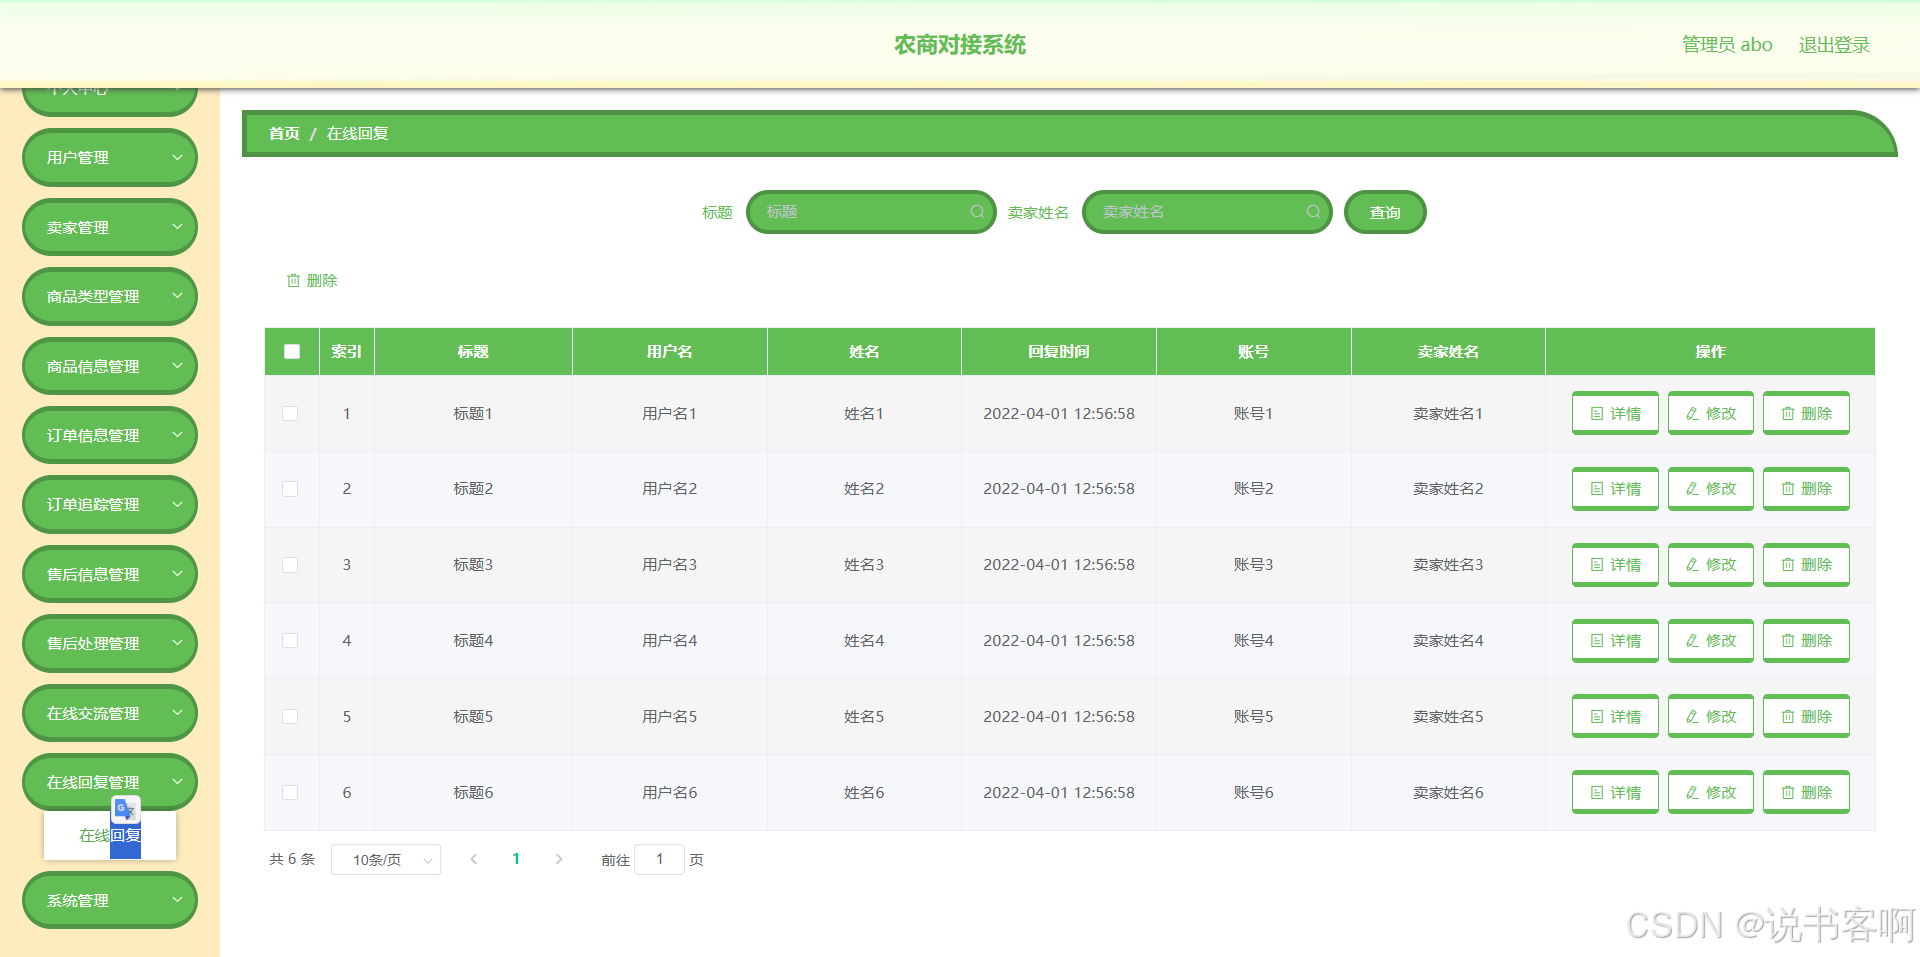
Task: Go to the previous page with the left arrow
Action: pyautogui.click(x=474, y=859)
